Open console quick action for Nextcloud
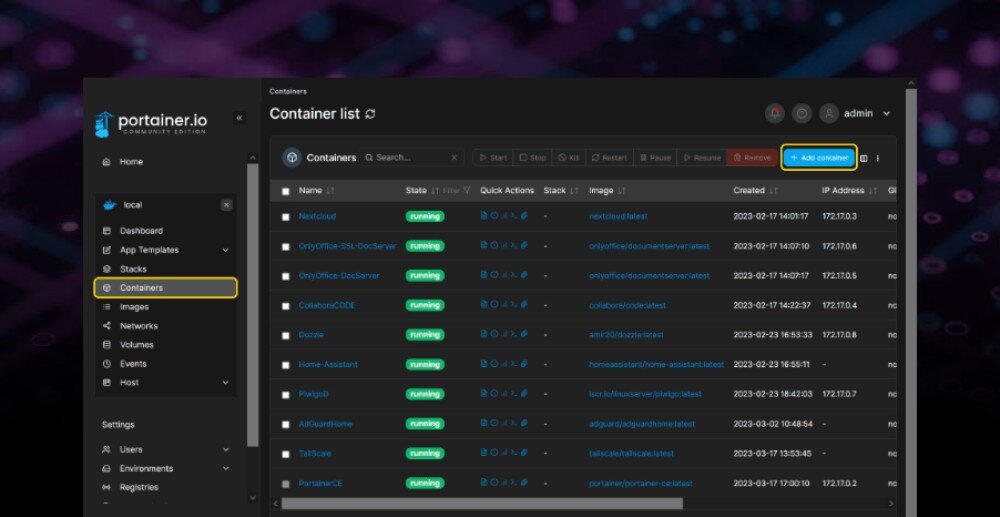This screenshot has width=1000, height=517. click(513, 216)
